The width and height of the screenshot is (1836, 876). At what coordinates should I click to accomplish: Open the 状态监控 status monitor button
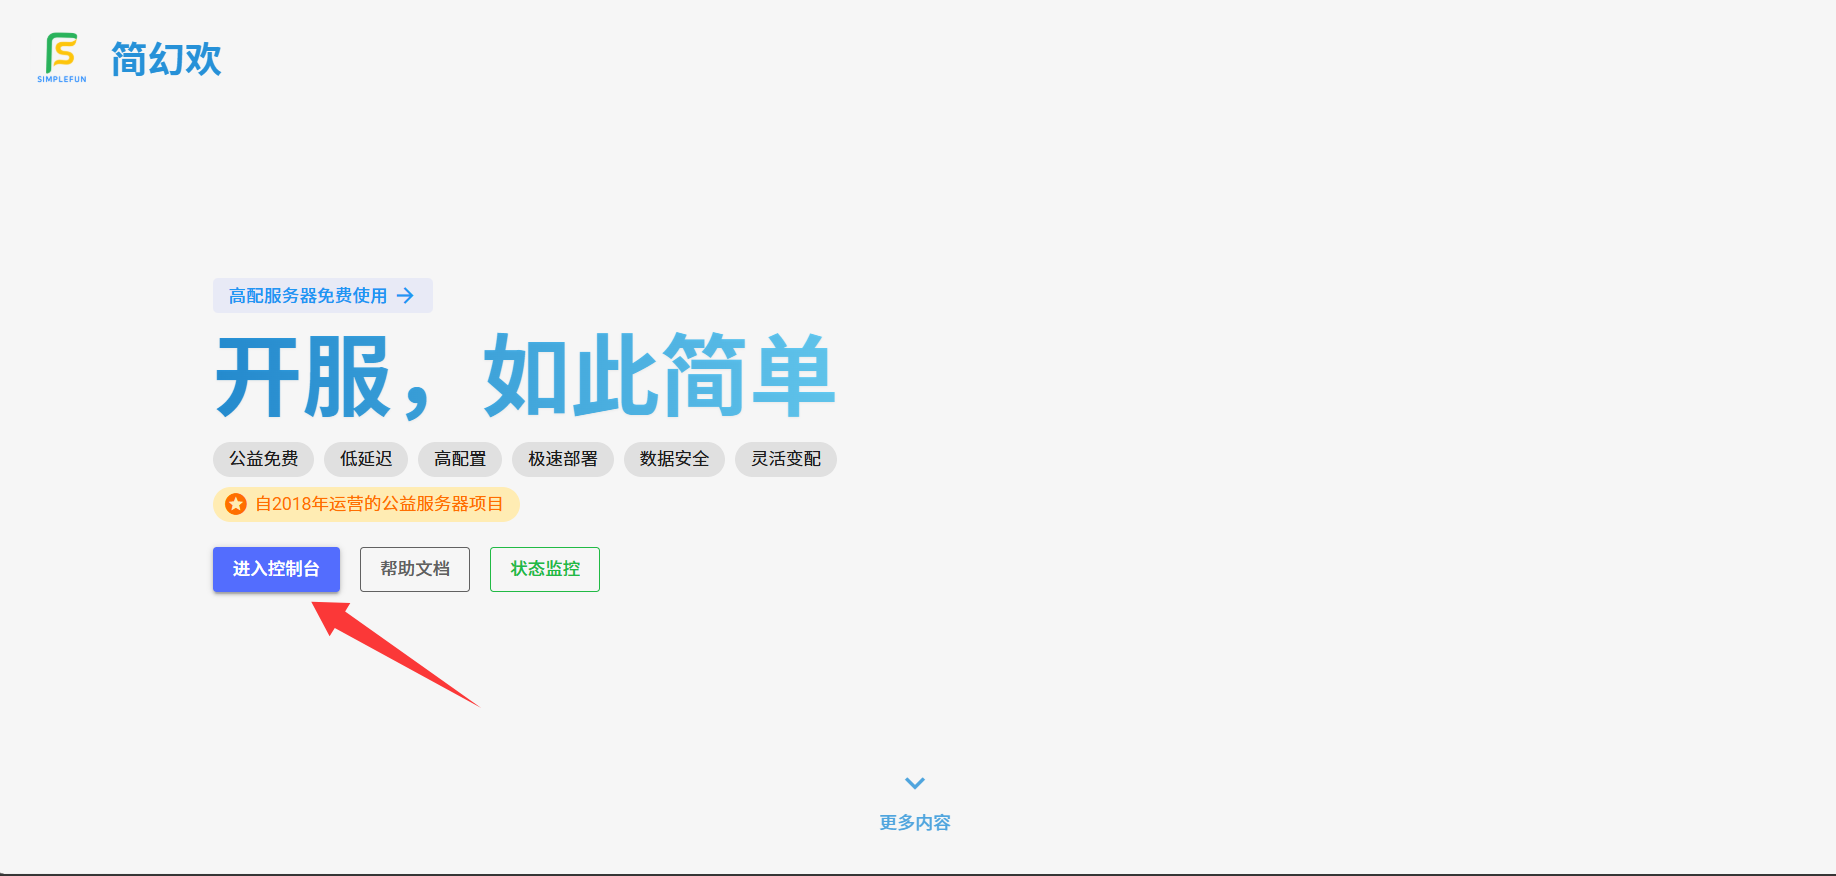tap(545, 569)
